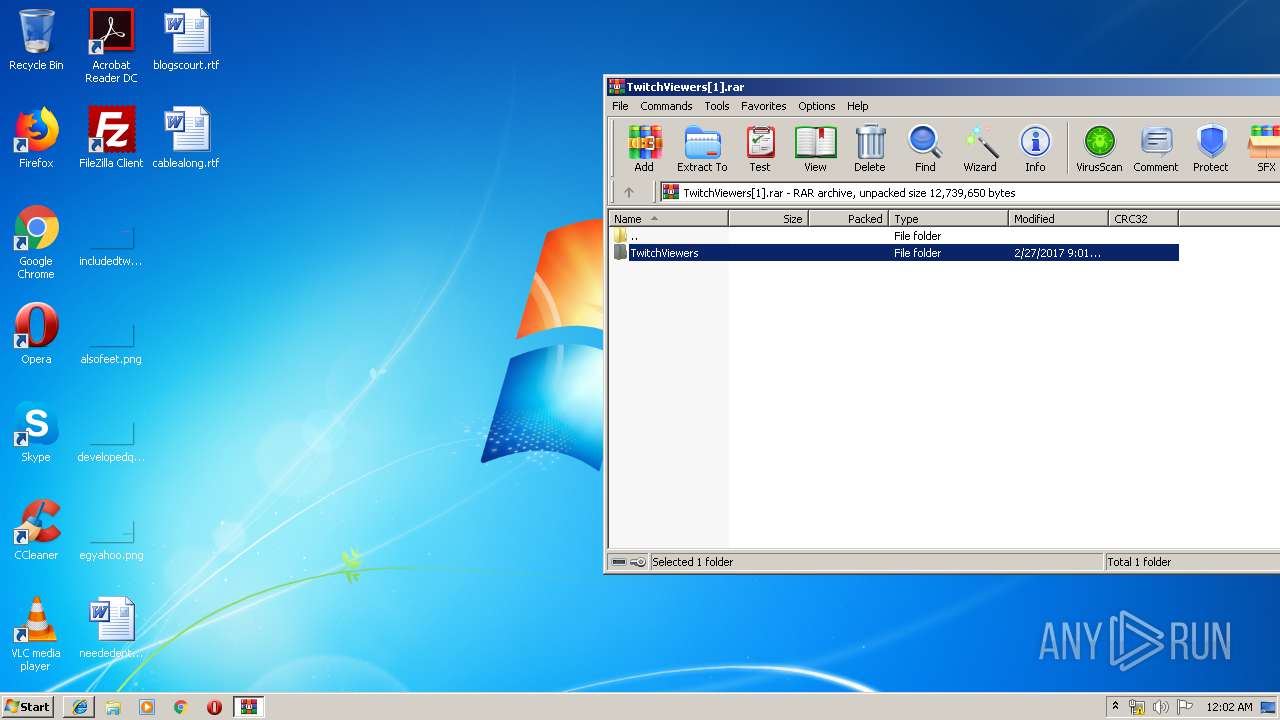Select the Opera desktop shortcut
Image resolution: width=1280 pixels, height=720 pixels.
point(36,334)
